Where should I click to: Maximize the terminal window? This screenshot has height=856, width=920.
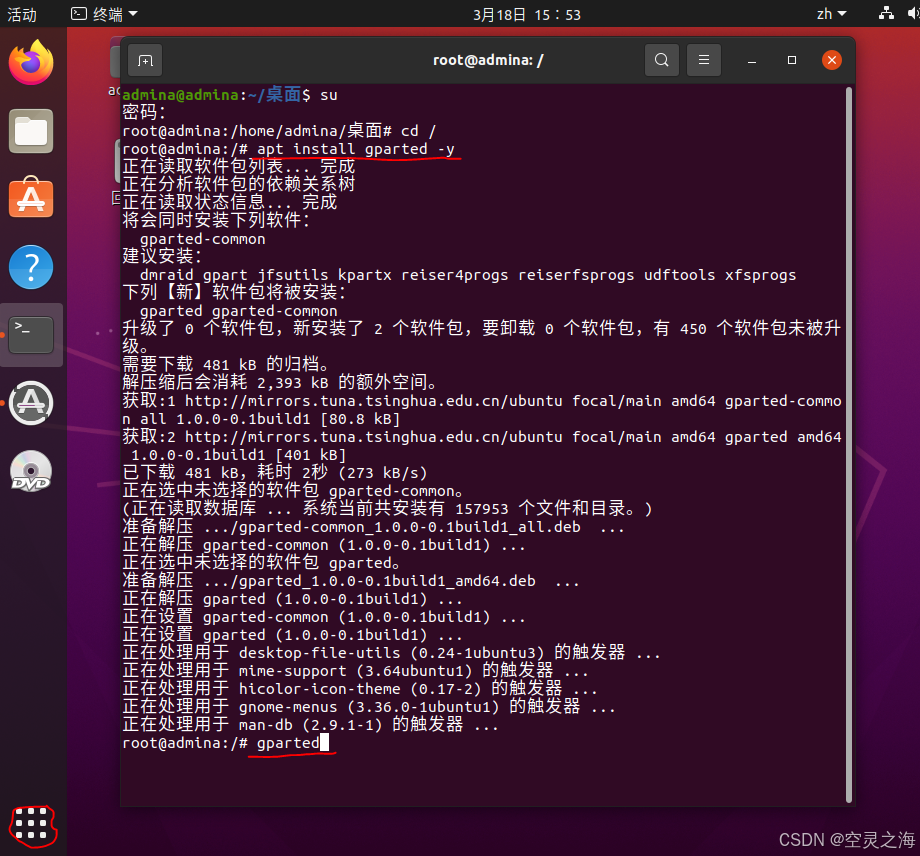[792, 60]
